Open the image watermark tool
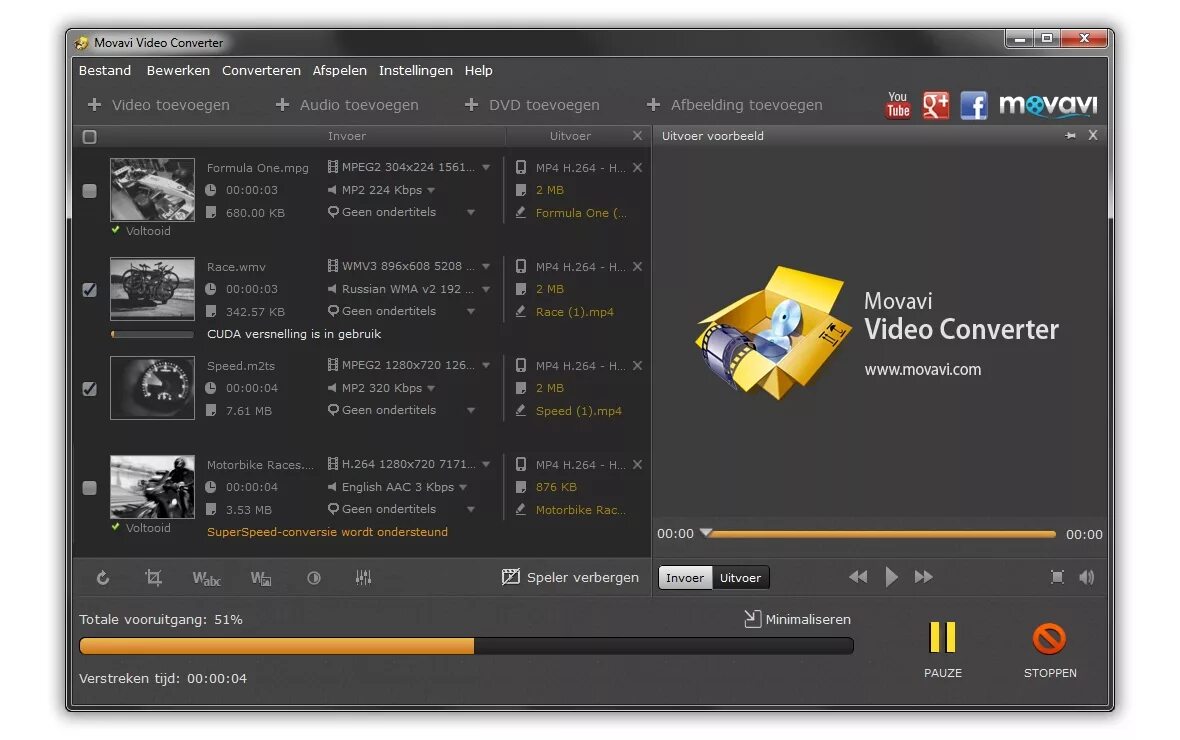Image resolution: width=1180 pixels, height=740 pixels. pos(260,577)
